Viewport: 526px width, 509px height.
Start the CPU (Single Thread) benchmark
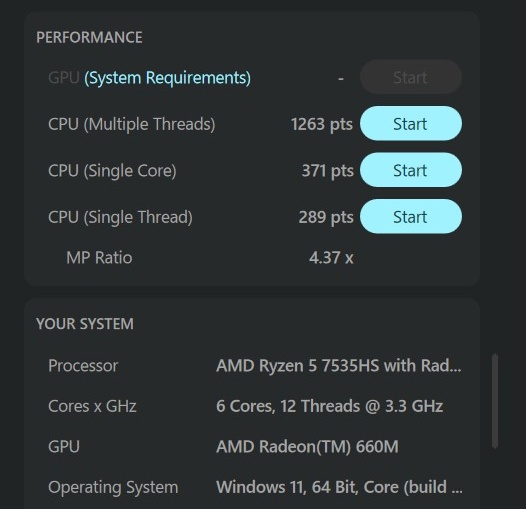[x=411, y=216]
